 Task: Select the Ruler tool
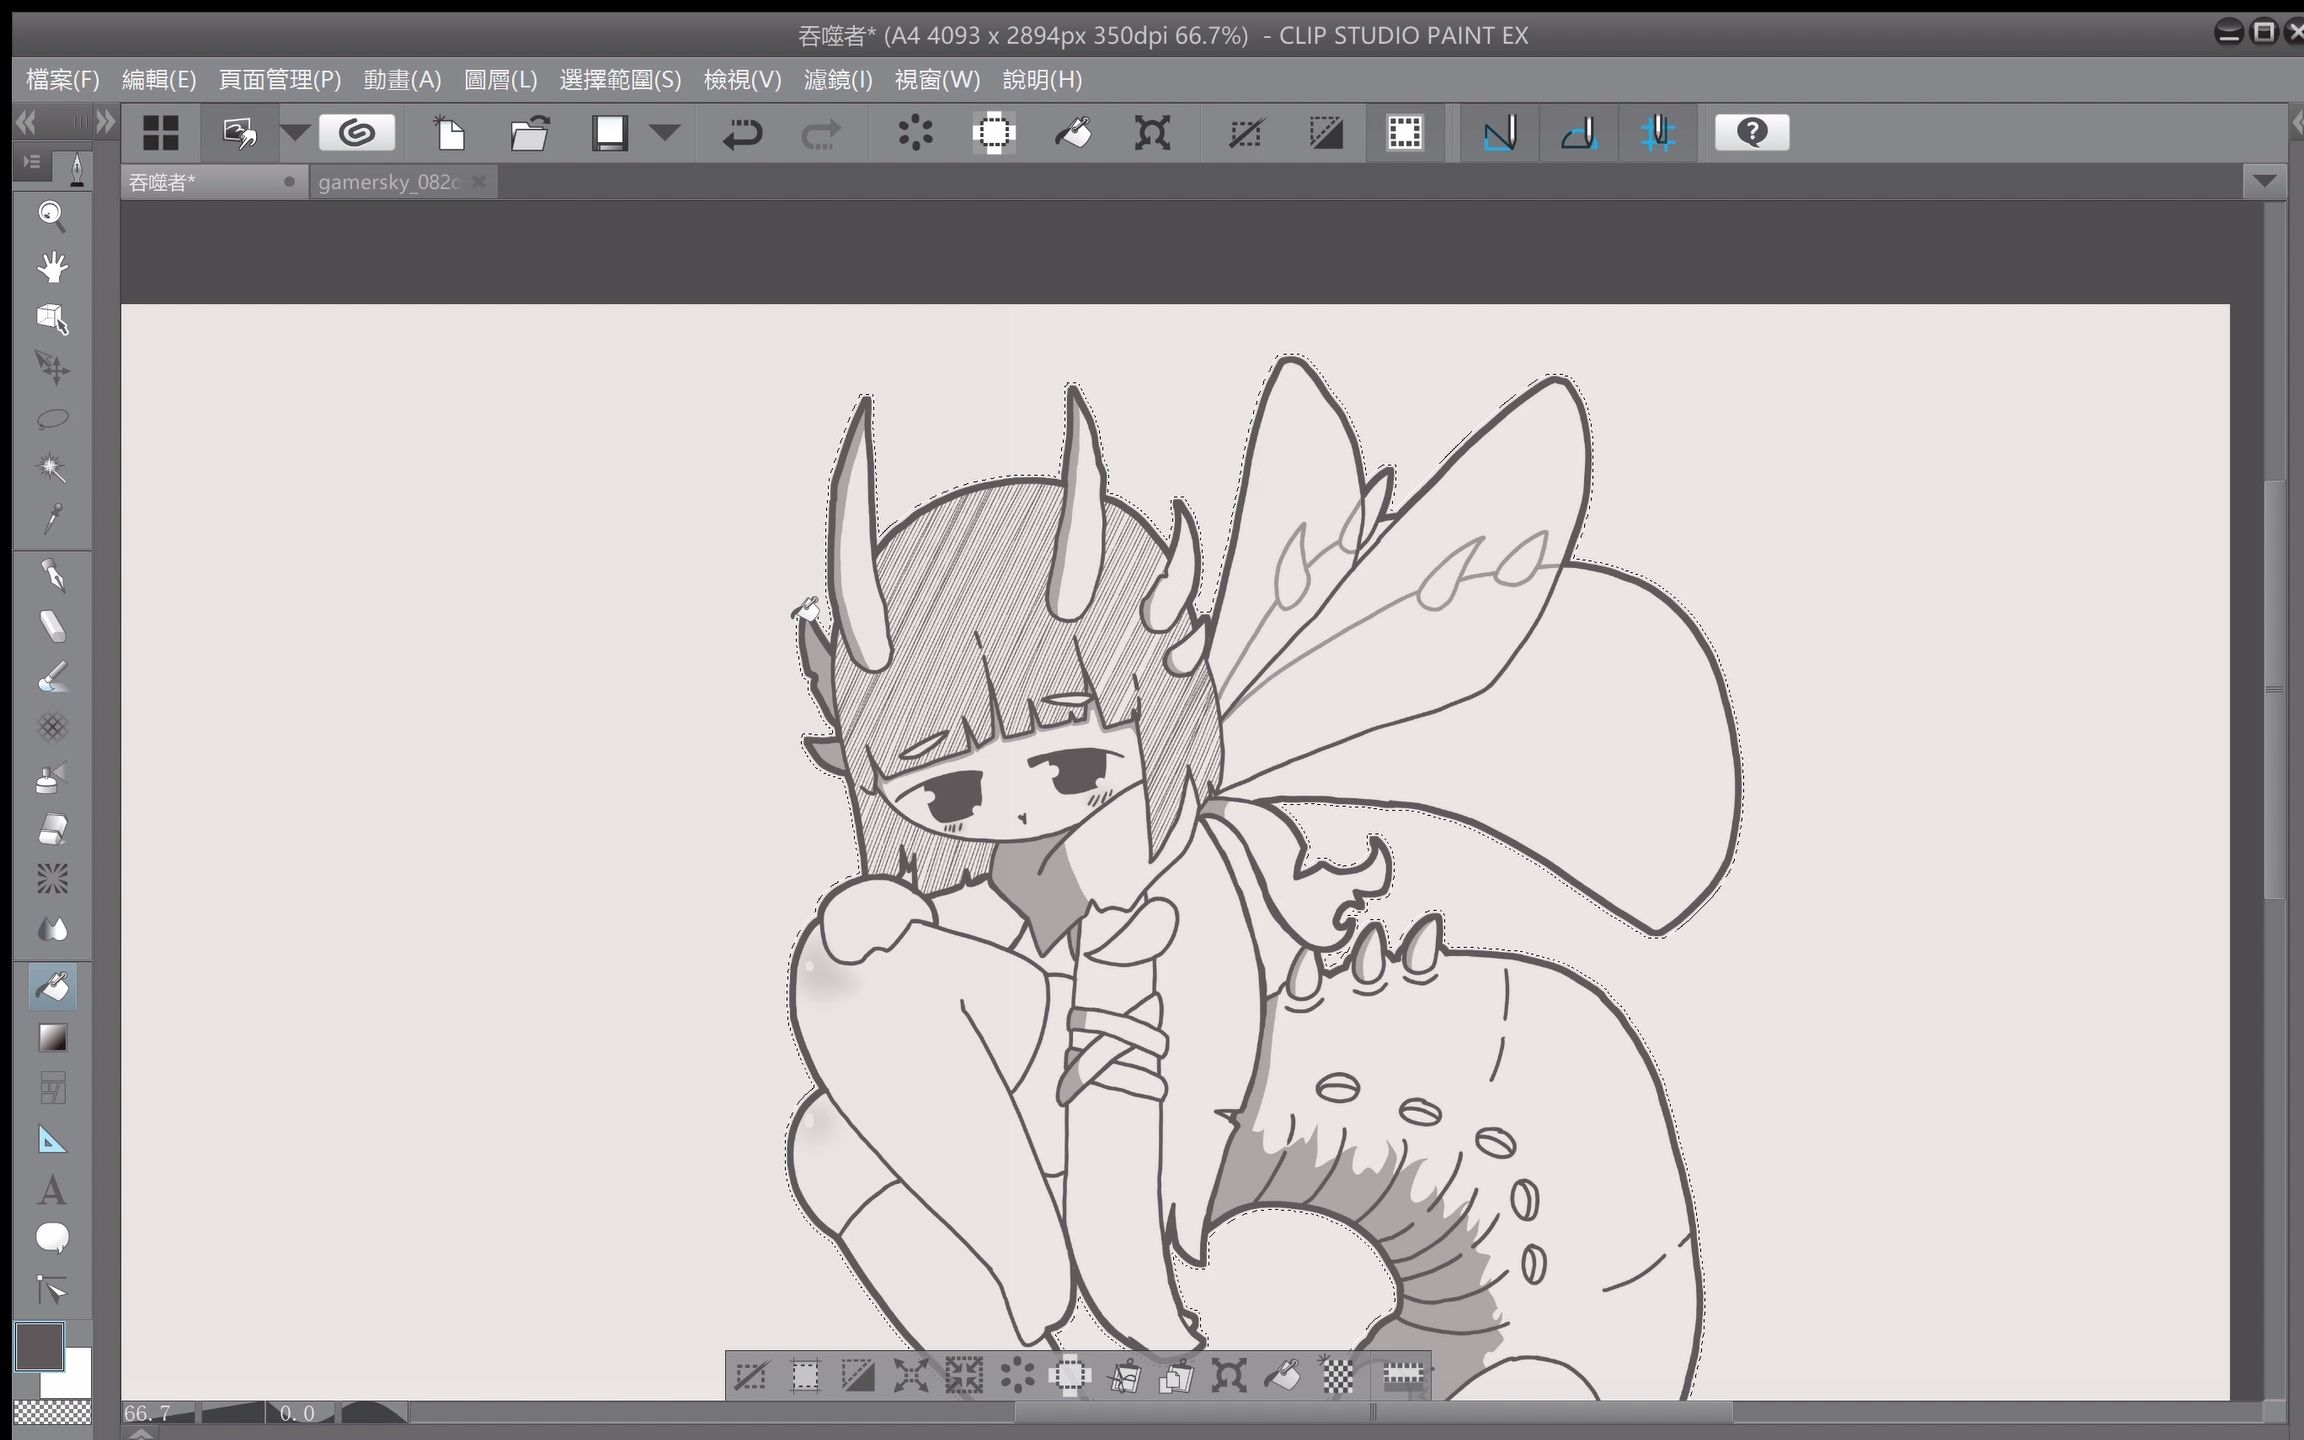click(52, 1139)
